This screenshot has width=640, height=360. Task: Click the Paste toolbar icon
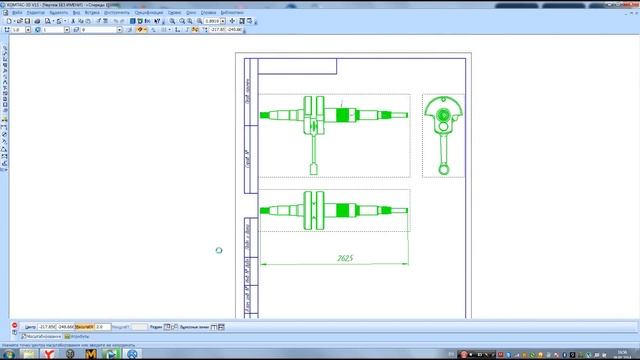pyautogui.click(x=88, y=21)
